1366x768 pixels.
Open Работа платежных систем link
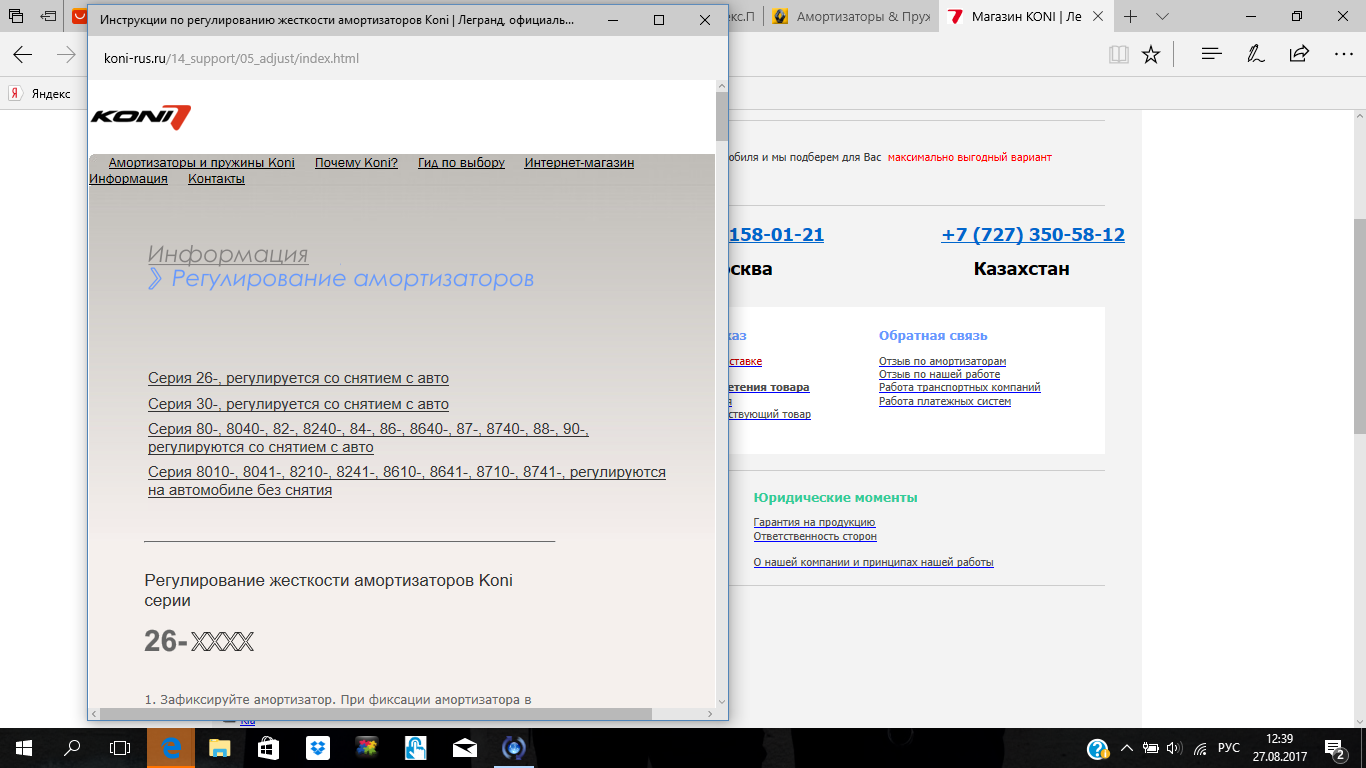pos(945,401)
